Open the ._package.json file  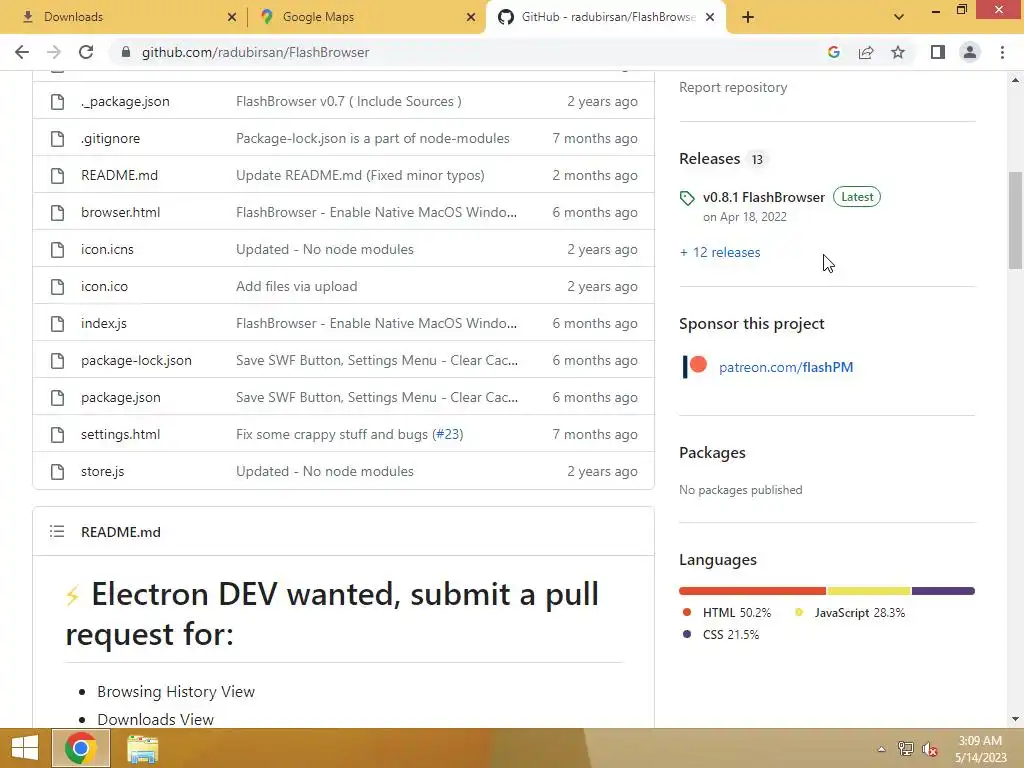[125, 101]
